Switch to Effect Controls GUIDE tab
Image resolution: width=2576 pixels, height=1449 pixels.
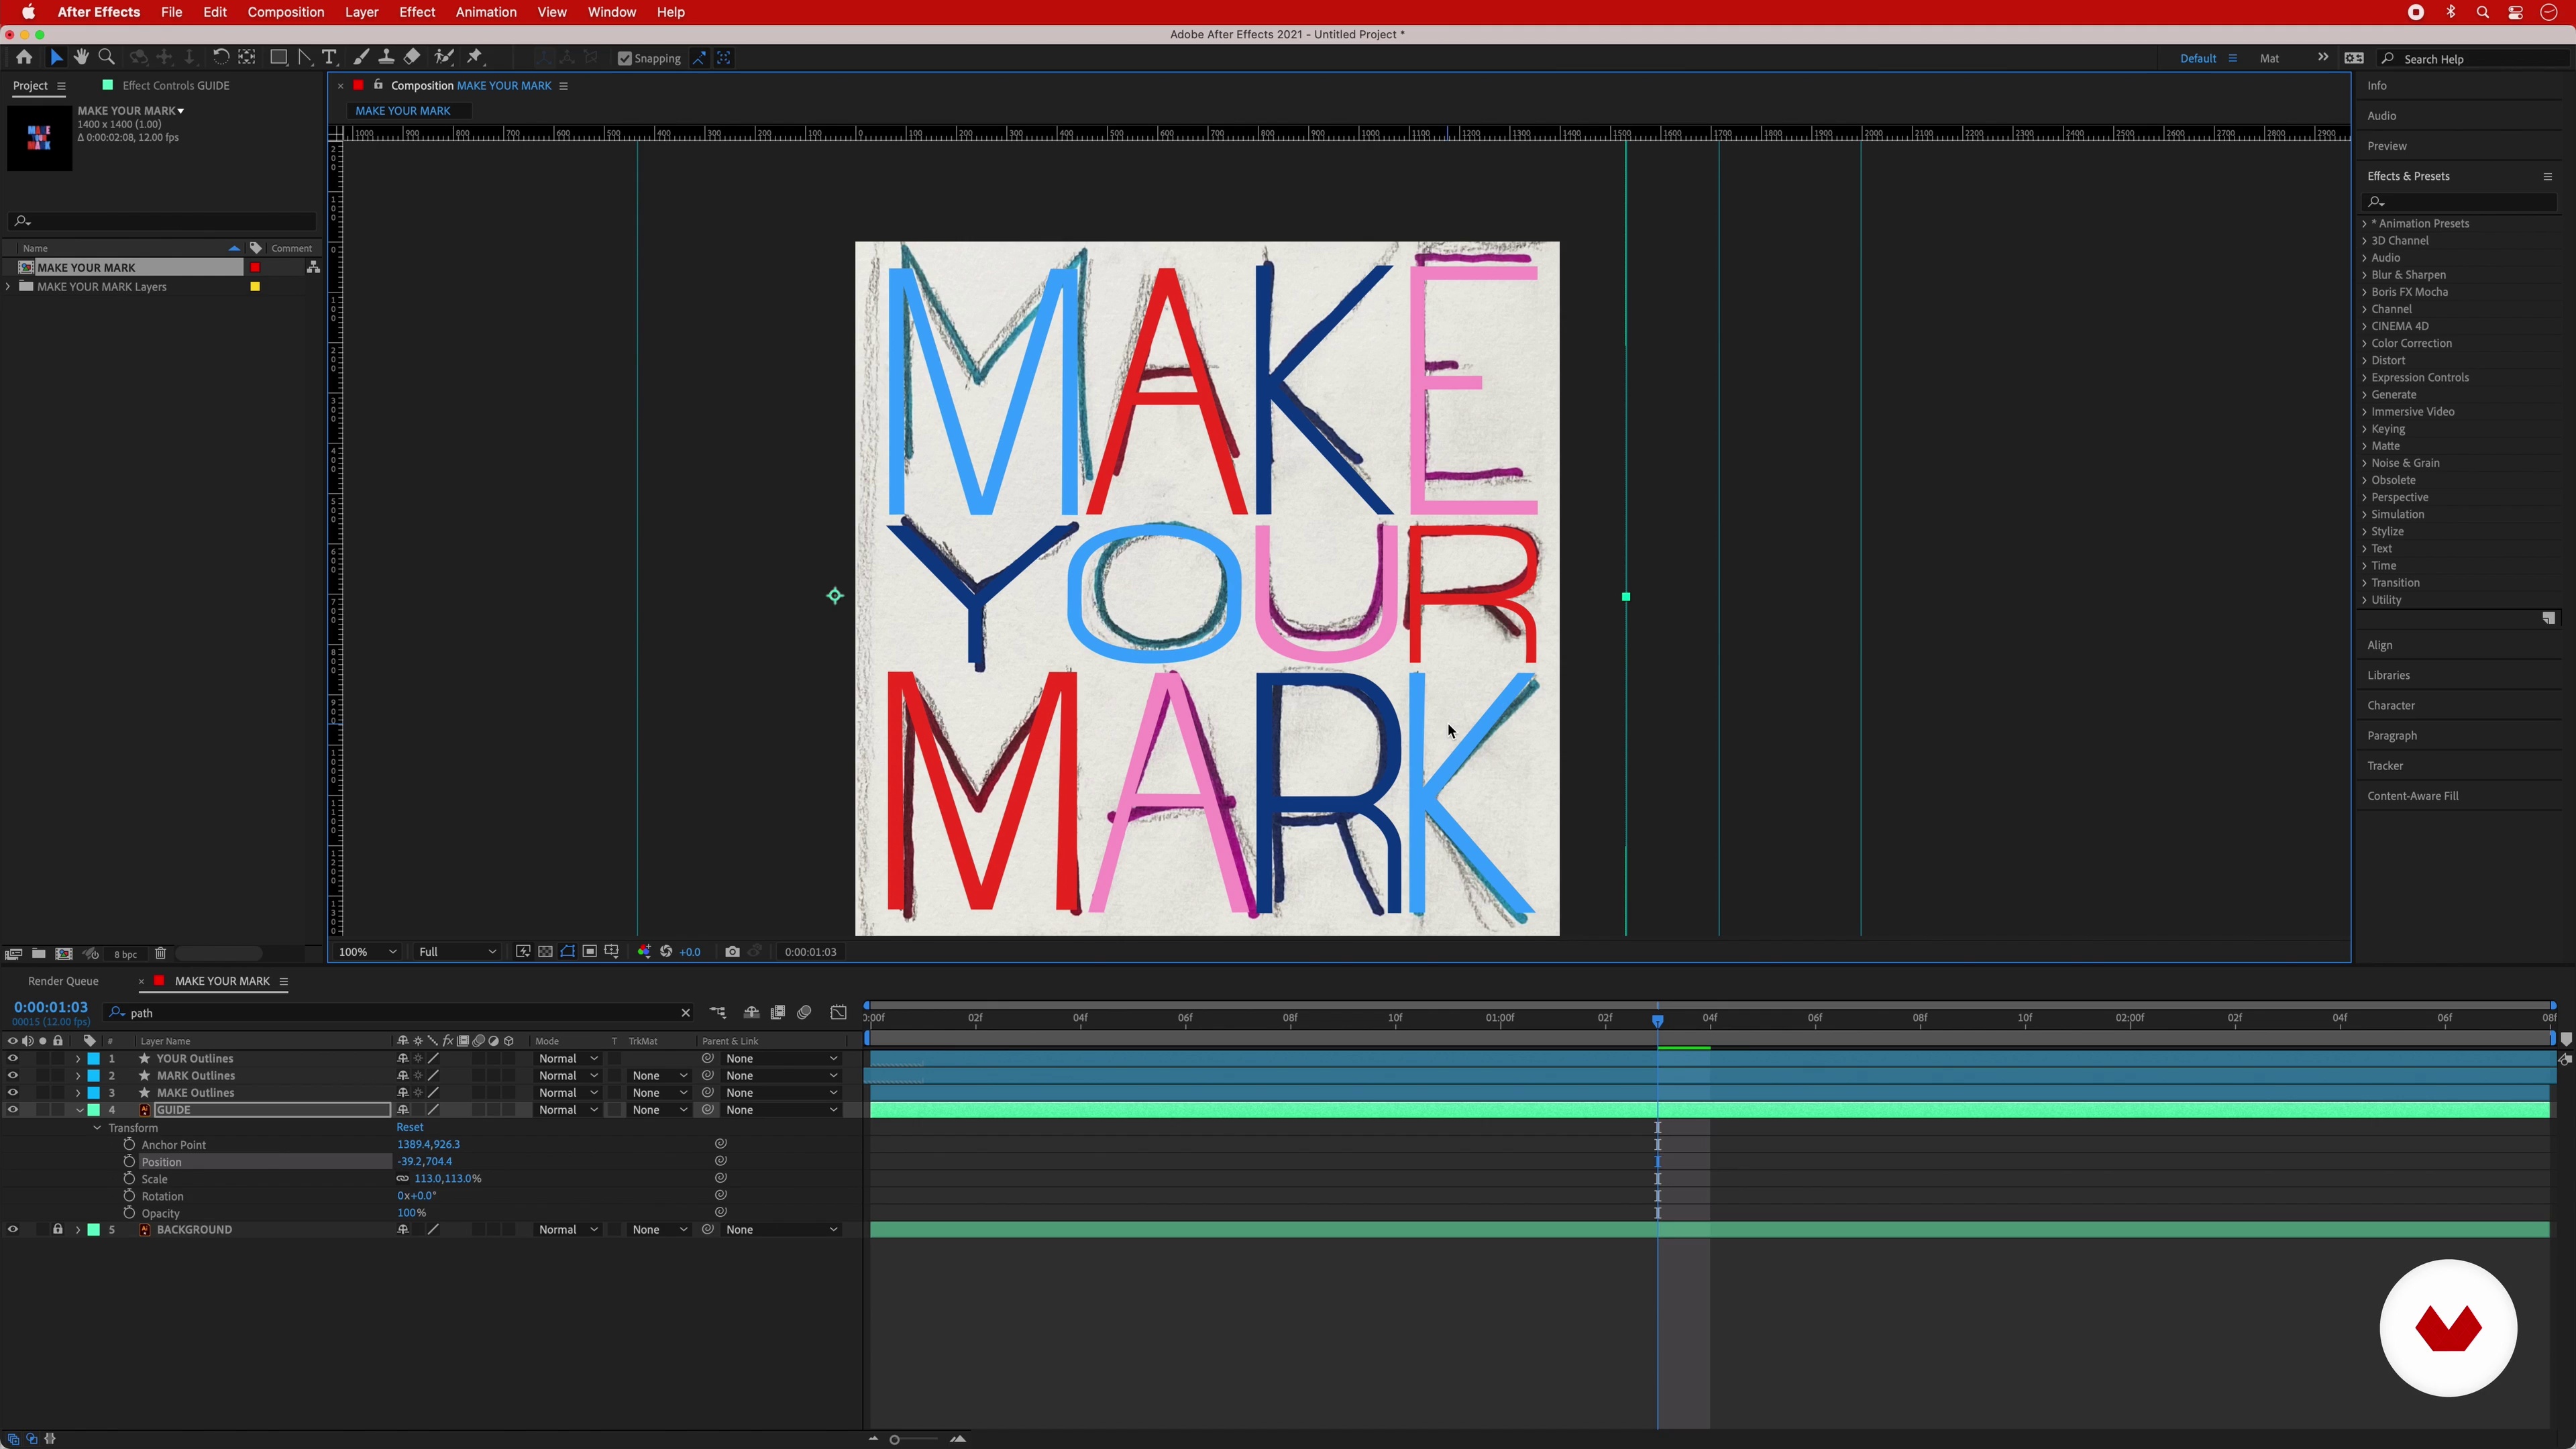(176, 86)
